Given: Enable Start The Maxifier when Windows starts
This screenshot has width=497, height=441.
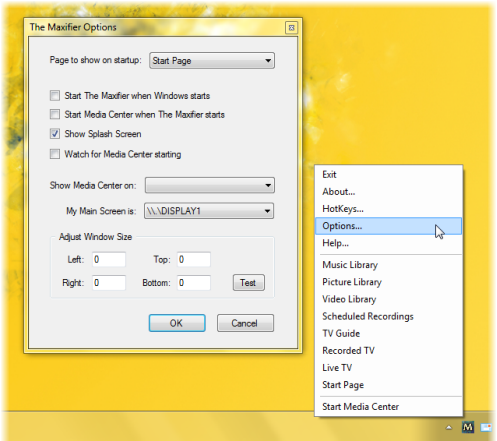Looking at the screenshot, I should [55, 96].
